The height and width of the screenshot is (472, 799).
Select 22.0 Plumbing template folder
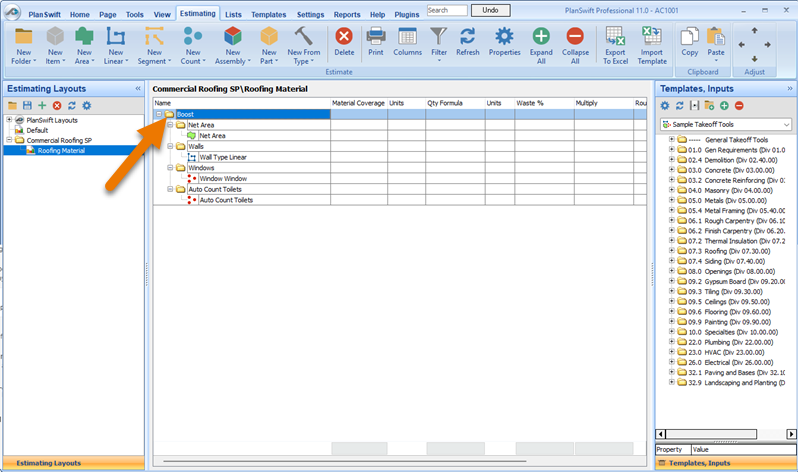click(x=730, y=342)
